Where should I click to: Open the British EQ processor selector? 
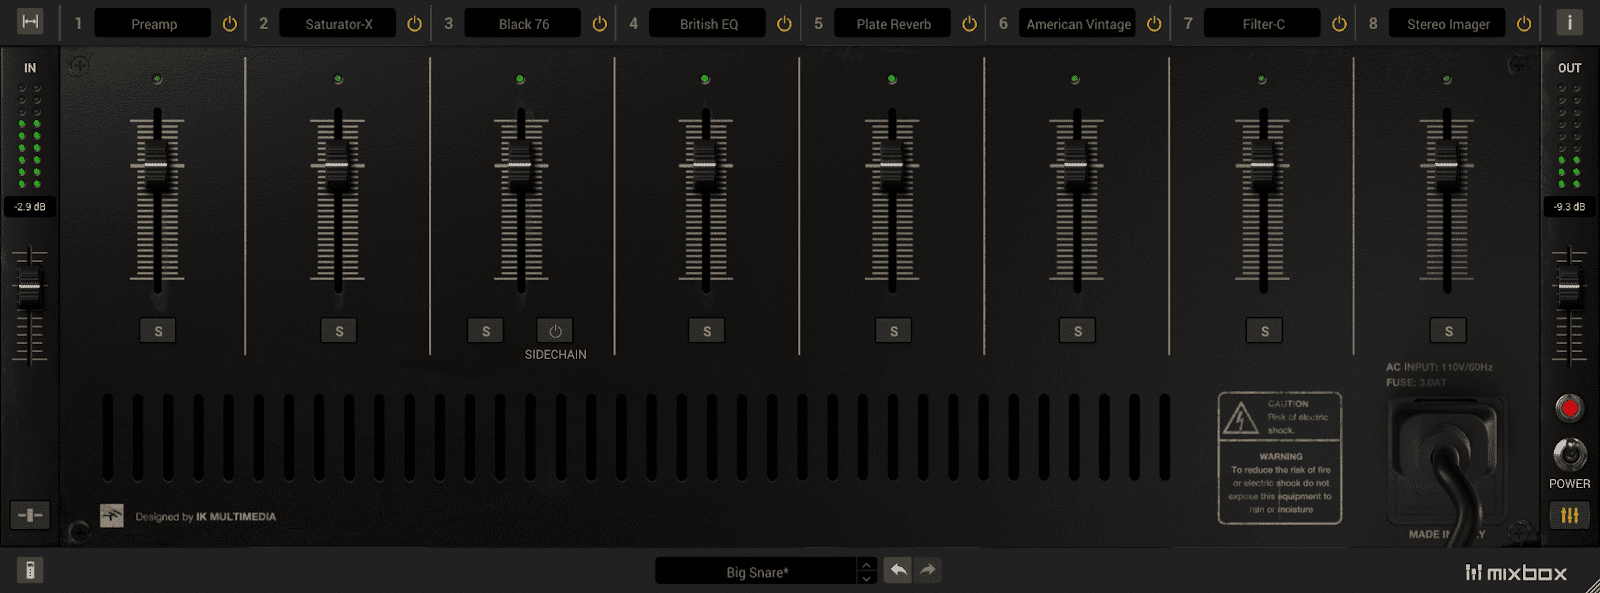coord(708,24)
